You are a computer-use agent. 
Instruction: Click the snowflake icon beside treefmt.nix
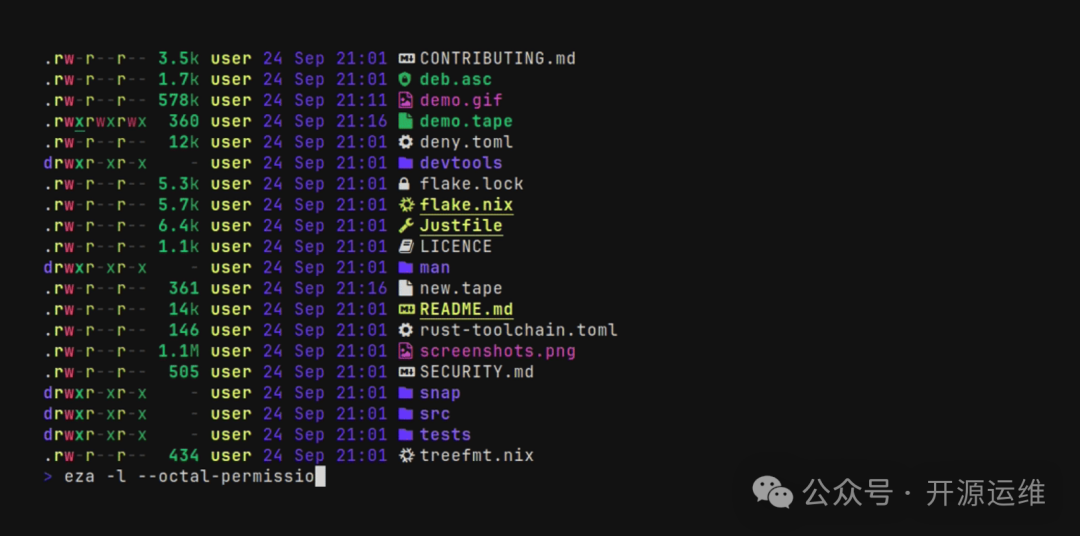point(406,456)
